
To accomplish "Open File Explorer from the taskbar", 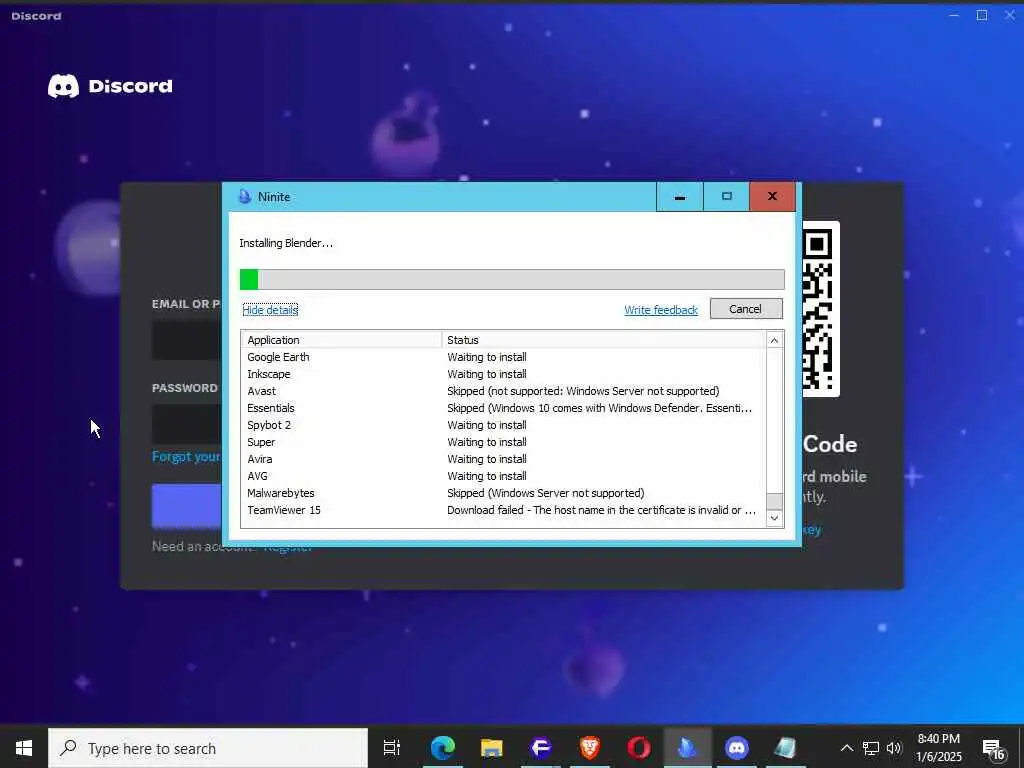I will click(492, 748).
